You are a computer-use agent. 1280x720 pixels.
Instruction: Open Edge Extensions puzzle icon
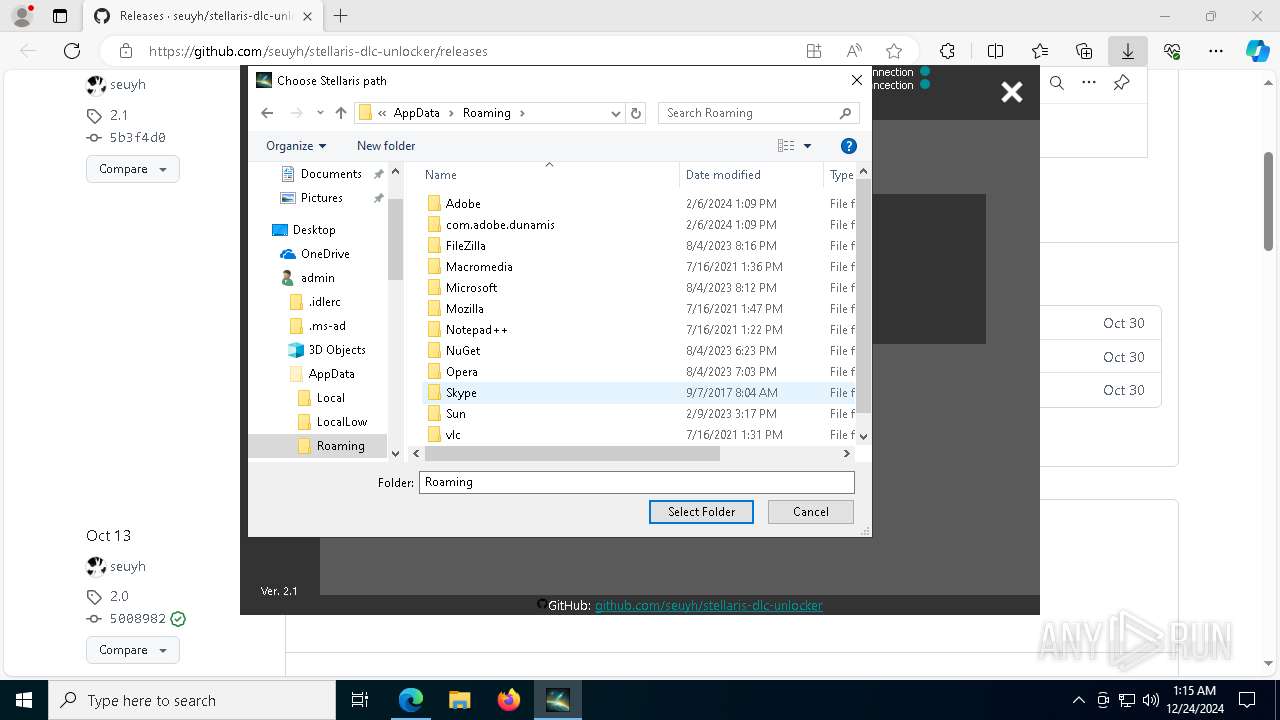coord(947,51)
